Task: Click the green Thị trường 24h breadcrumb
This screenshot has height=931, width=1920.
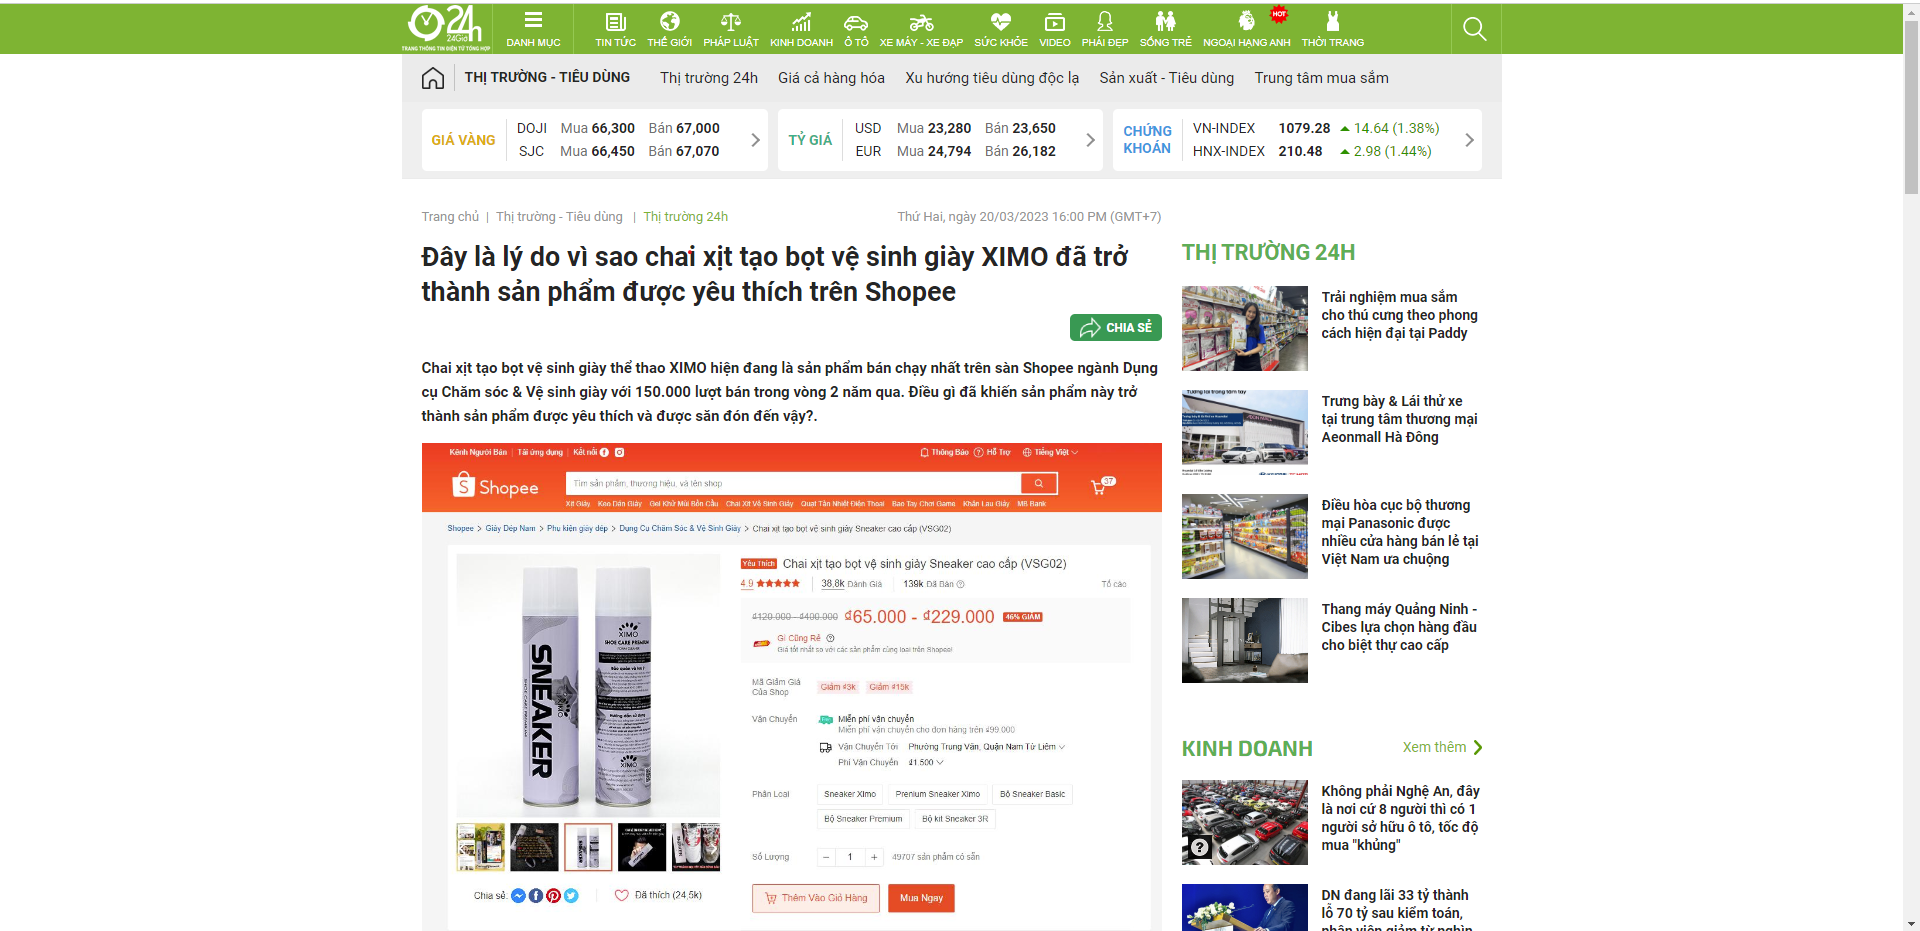Action: 685,217
